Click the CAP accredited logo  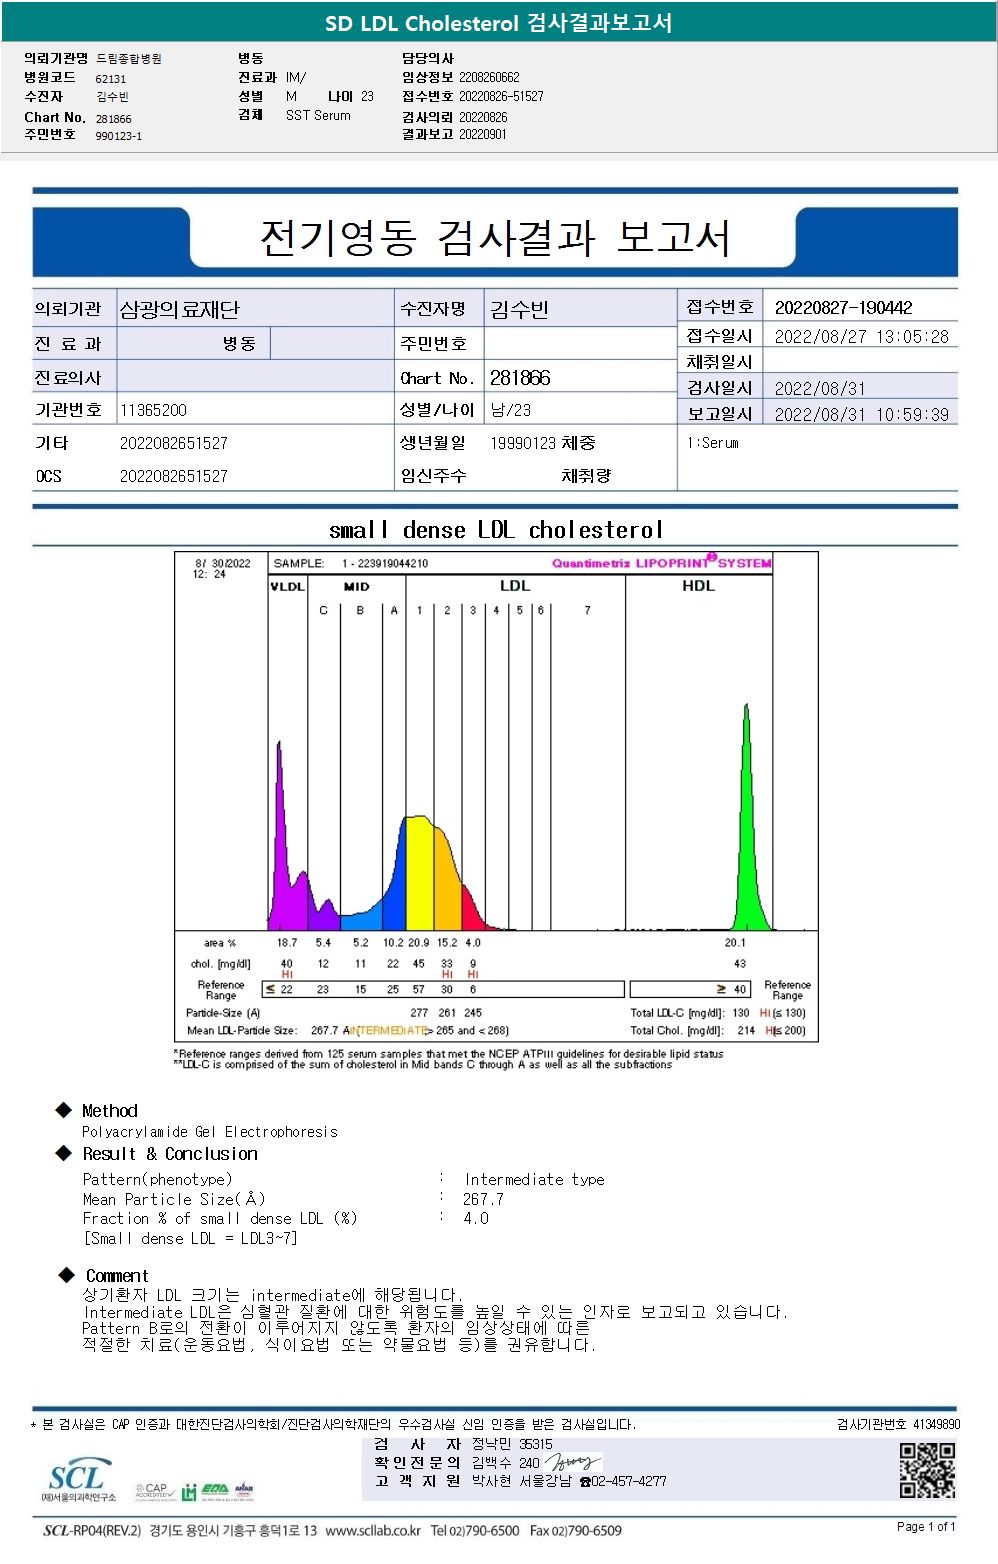(x=155, y=1491)
